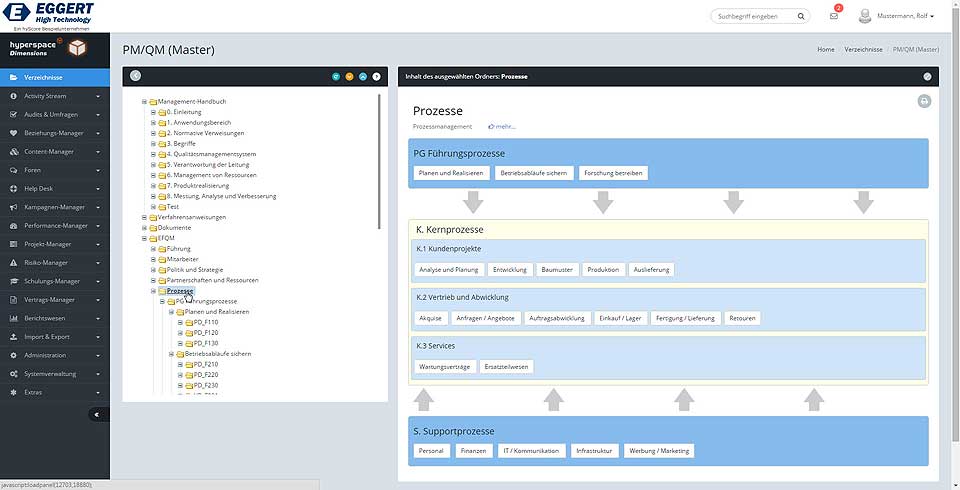Expand the Verfahrensanweisungen tree folder

(x=145, y=217)
